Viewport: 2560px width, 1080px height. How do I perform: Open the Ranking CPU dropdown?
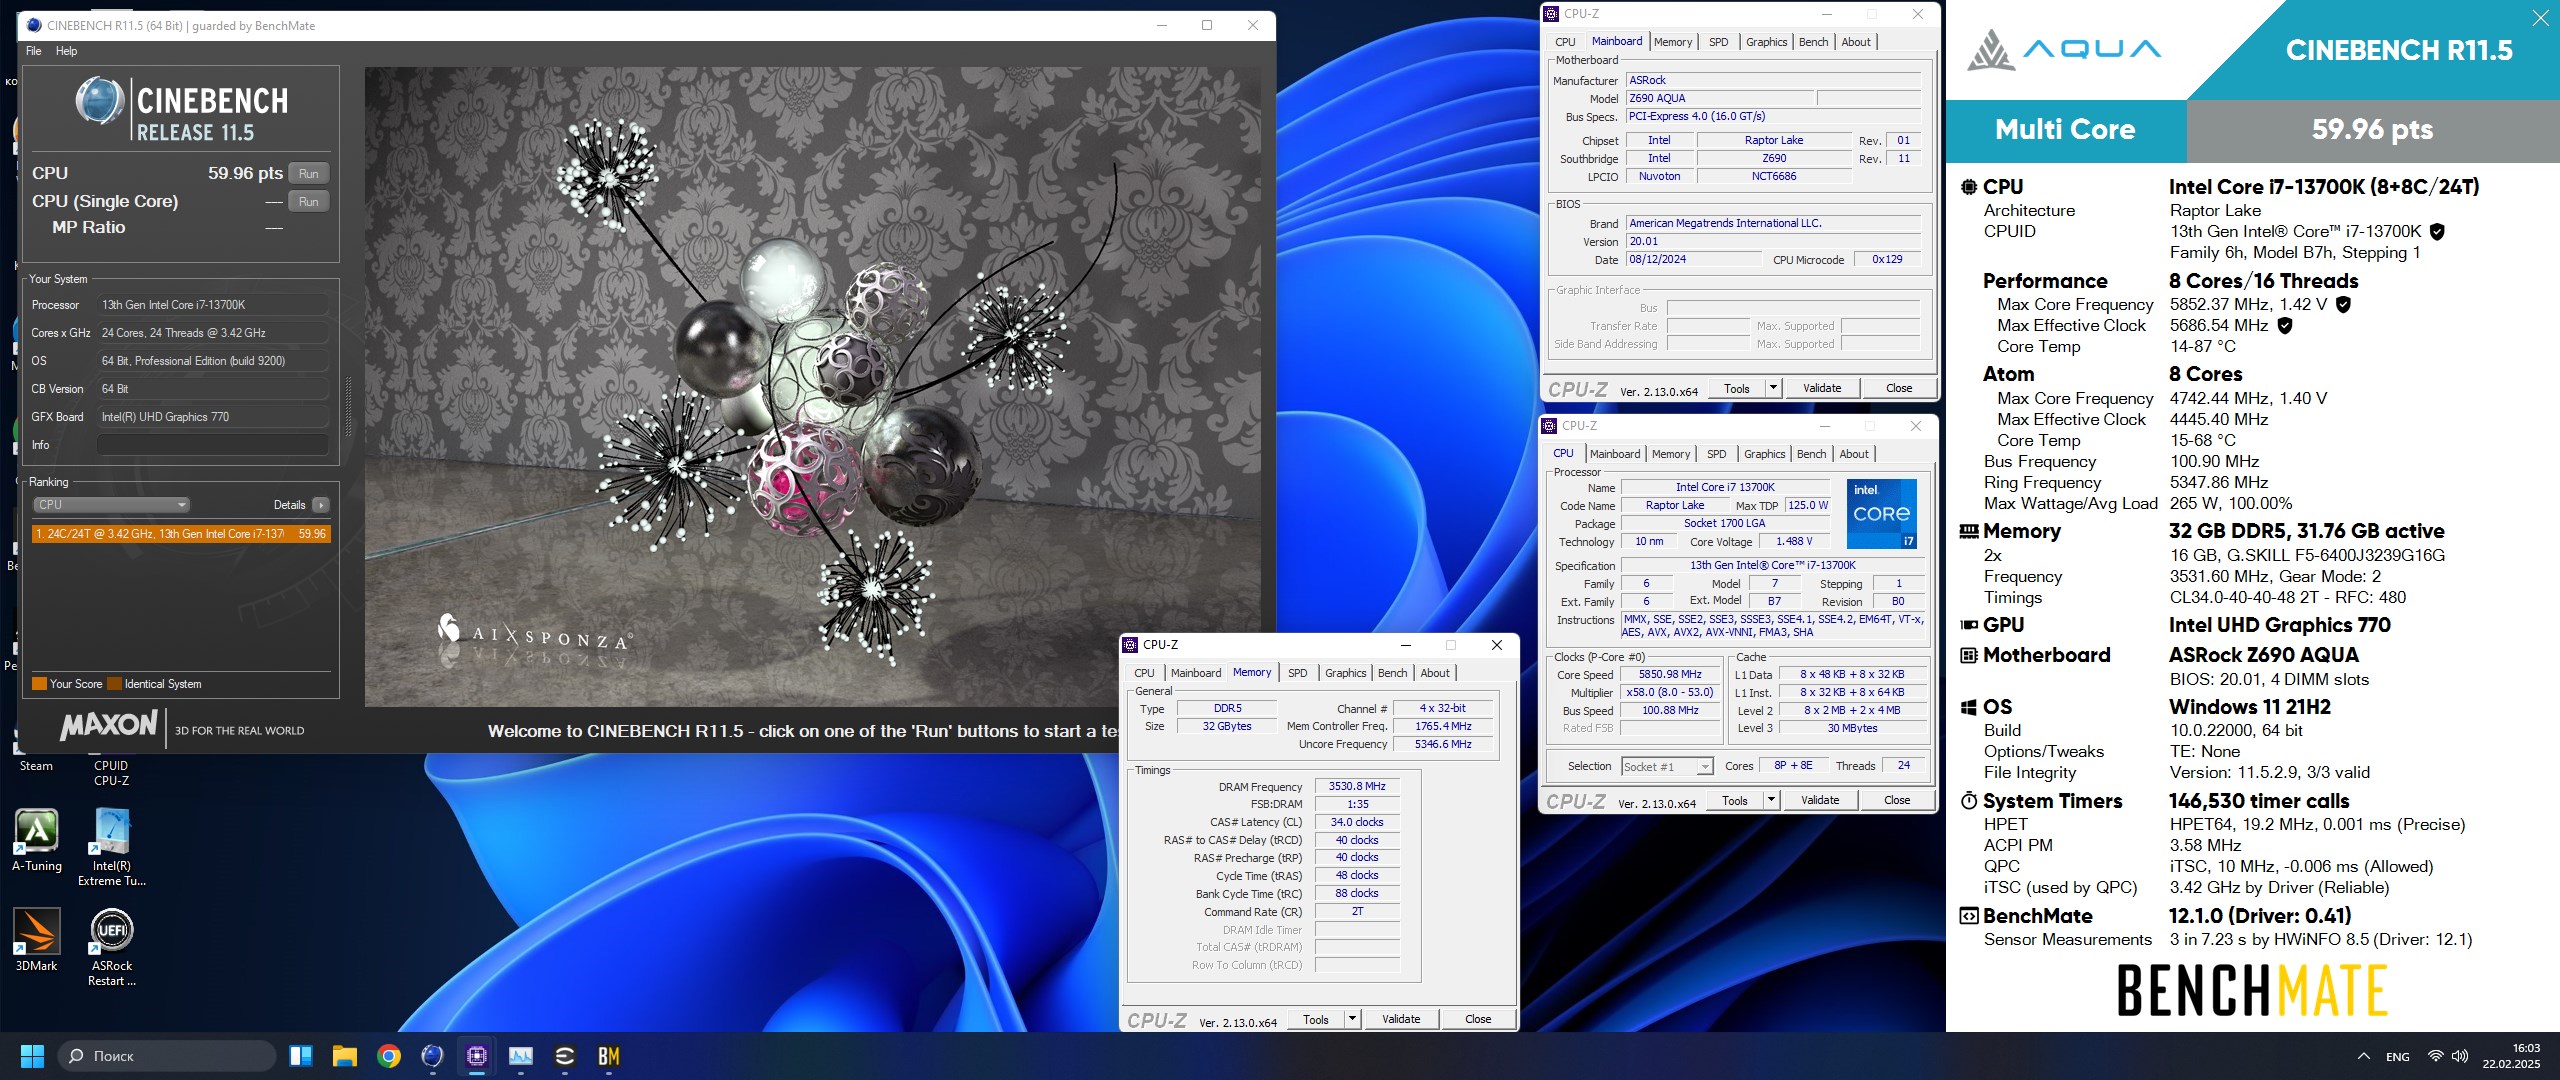[x=111, y=505]
